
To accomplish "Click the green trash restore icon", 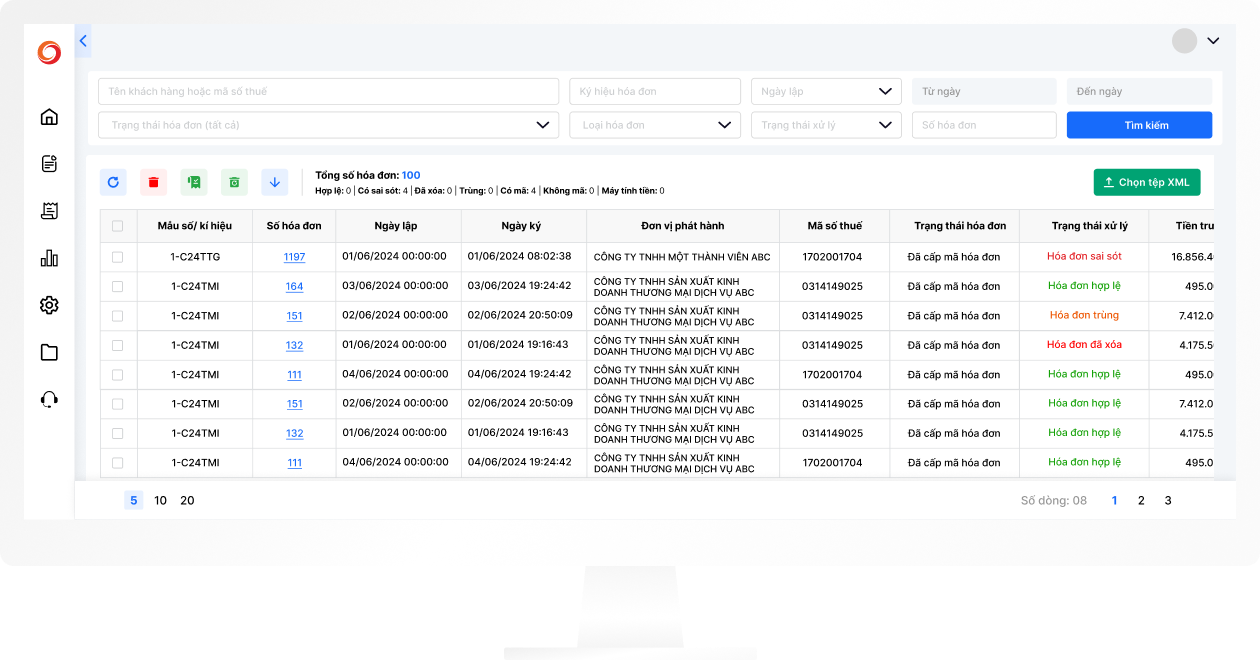I will click(x=234, y=182).
